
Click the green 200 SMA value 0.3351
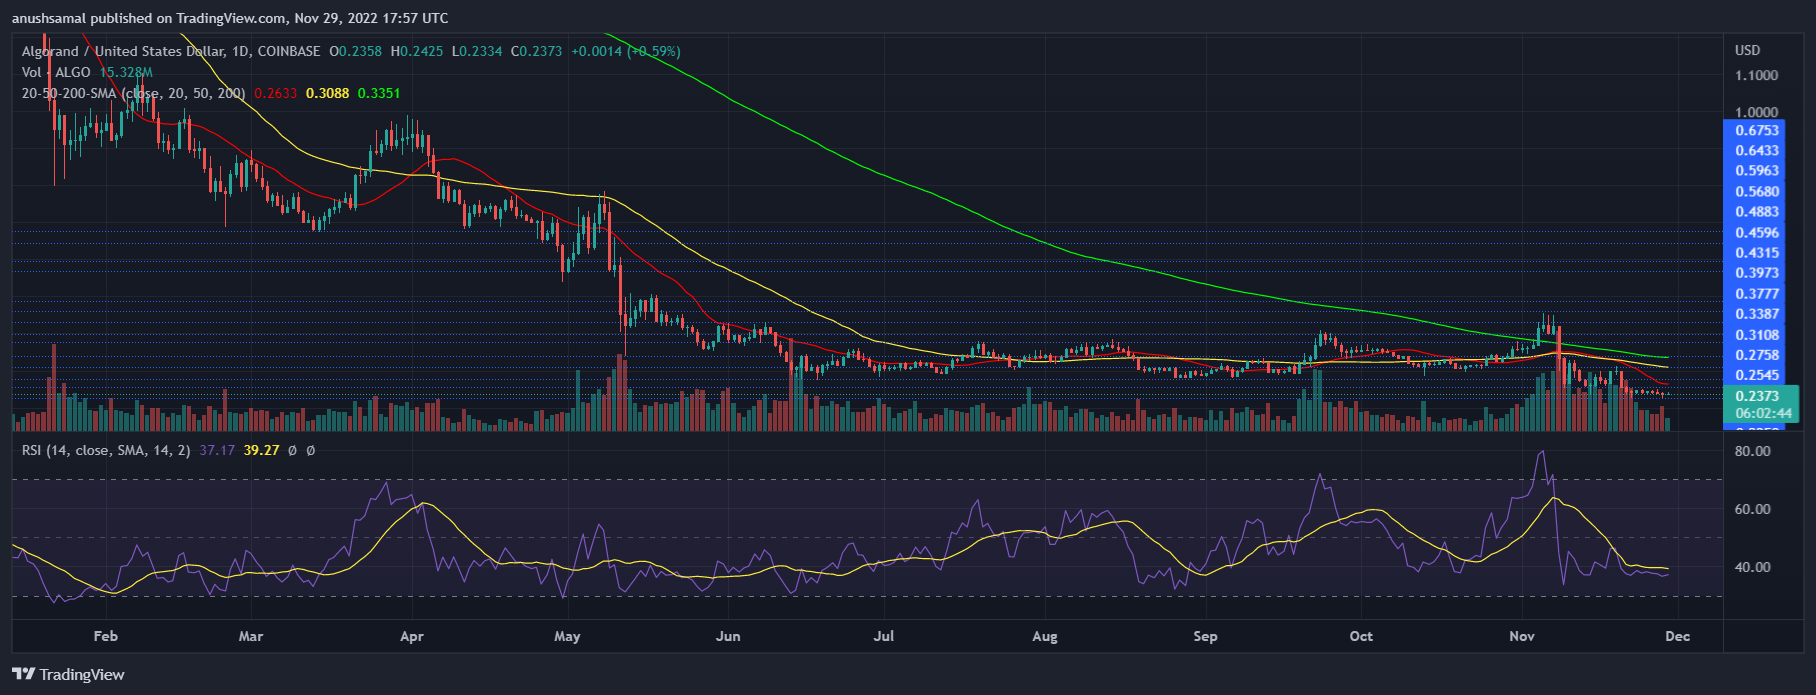[379, 93]
